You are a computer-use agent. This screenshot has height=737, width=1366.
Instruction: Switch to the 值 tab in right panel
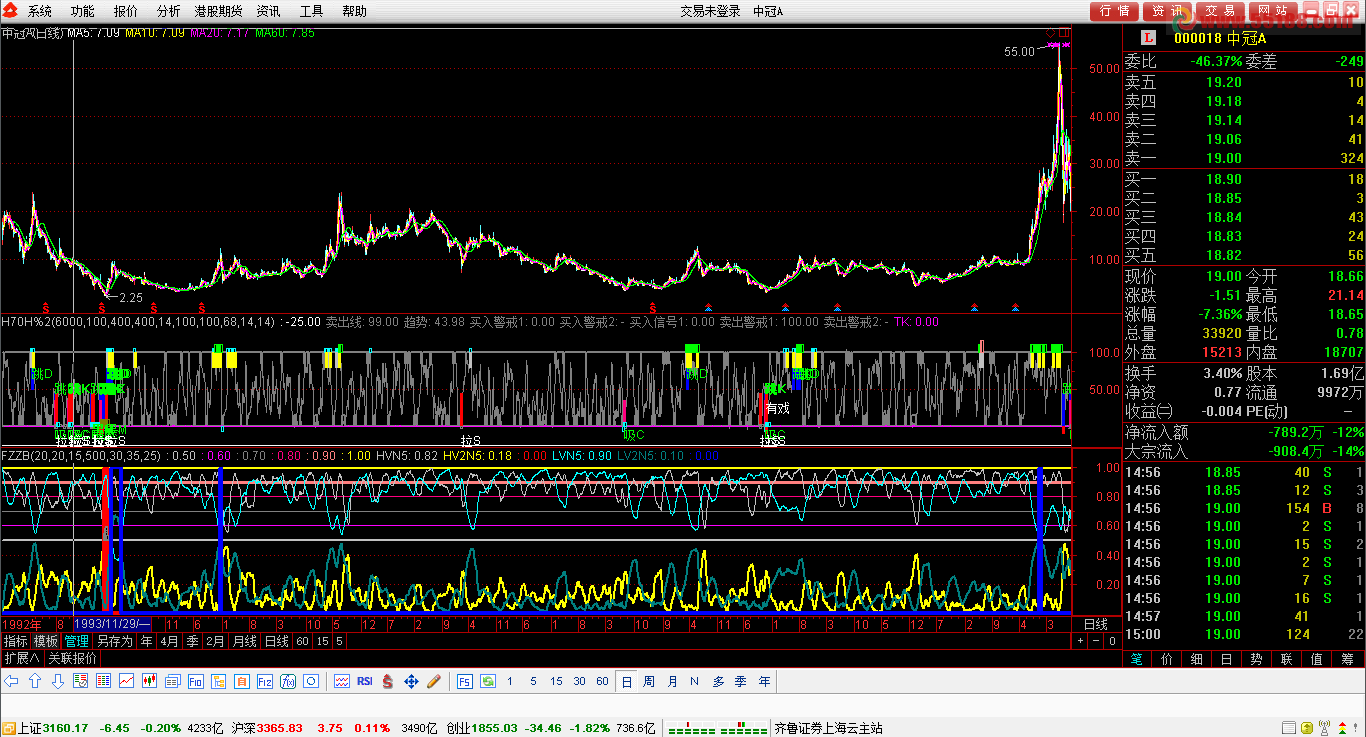(1317, 659)
